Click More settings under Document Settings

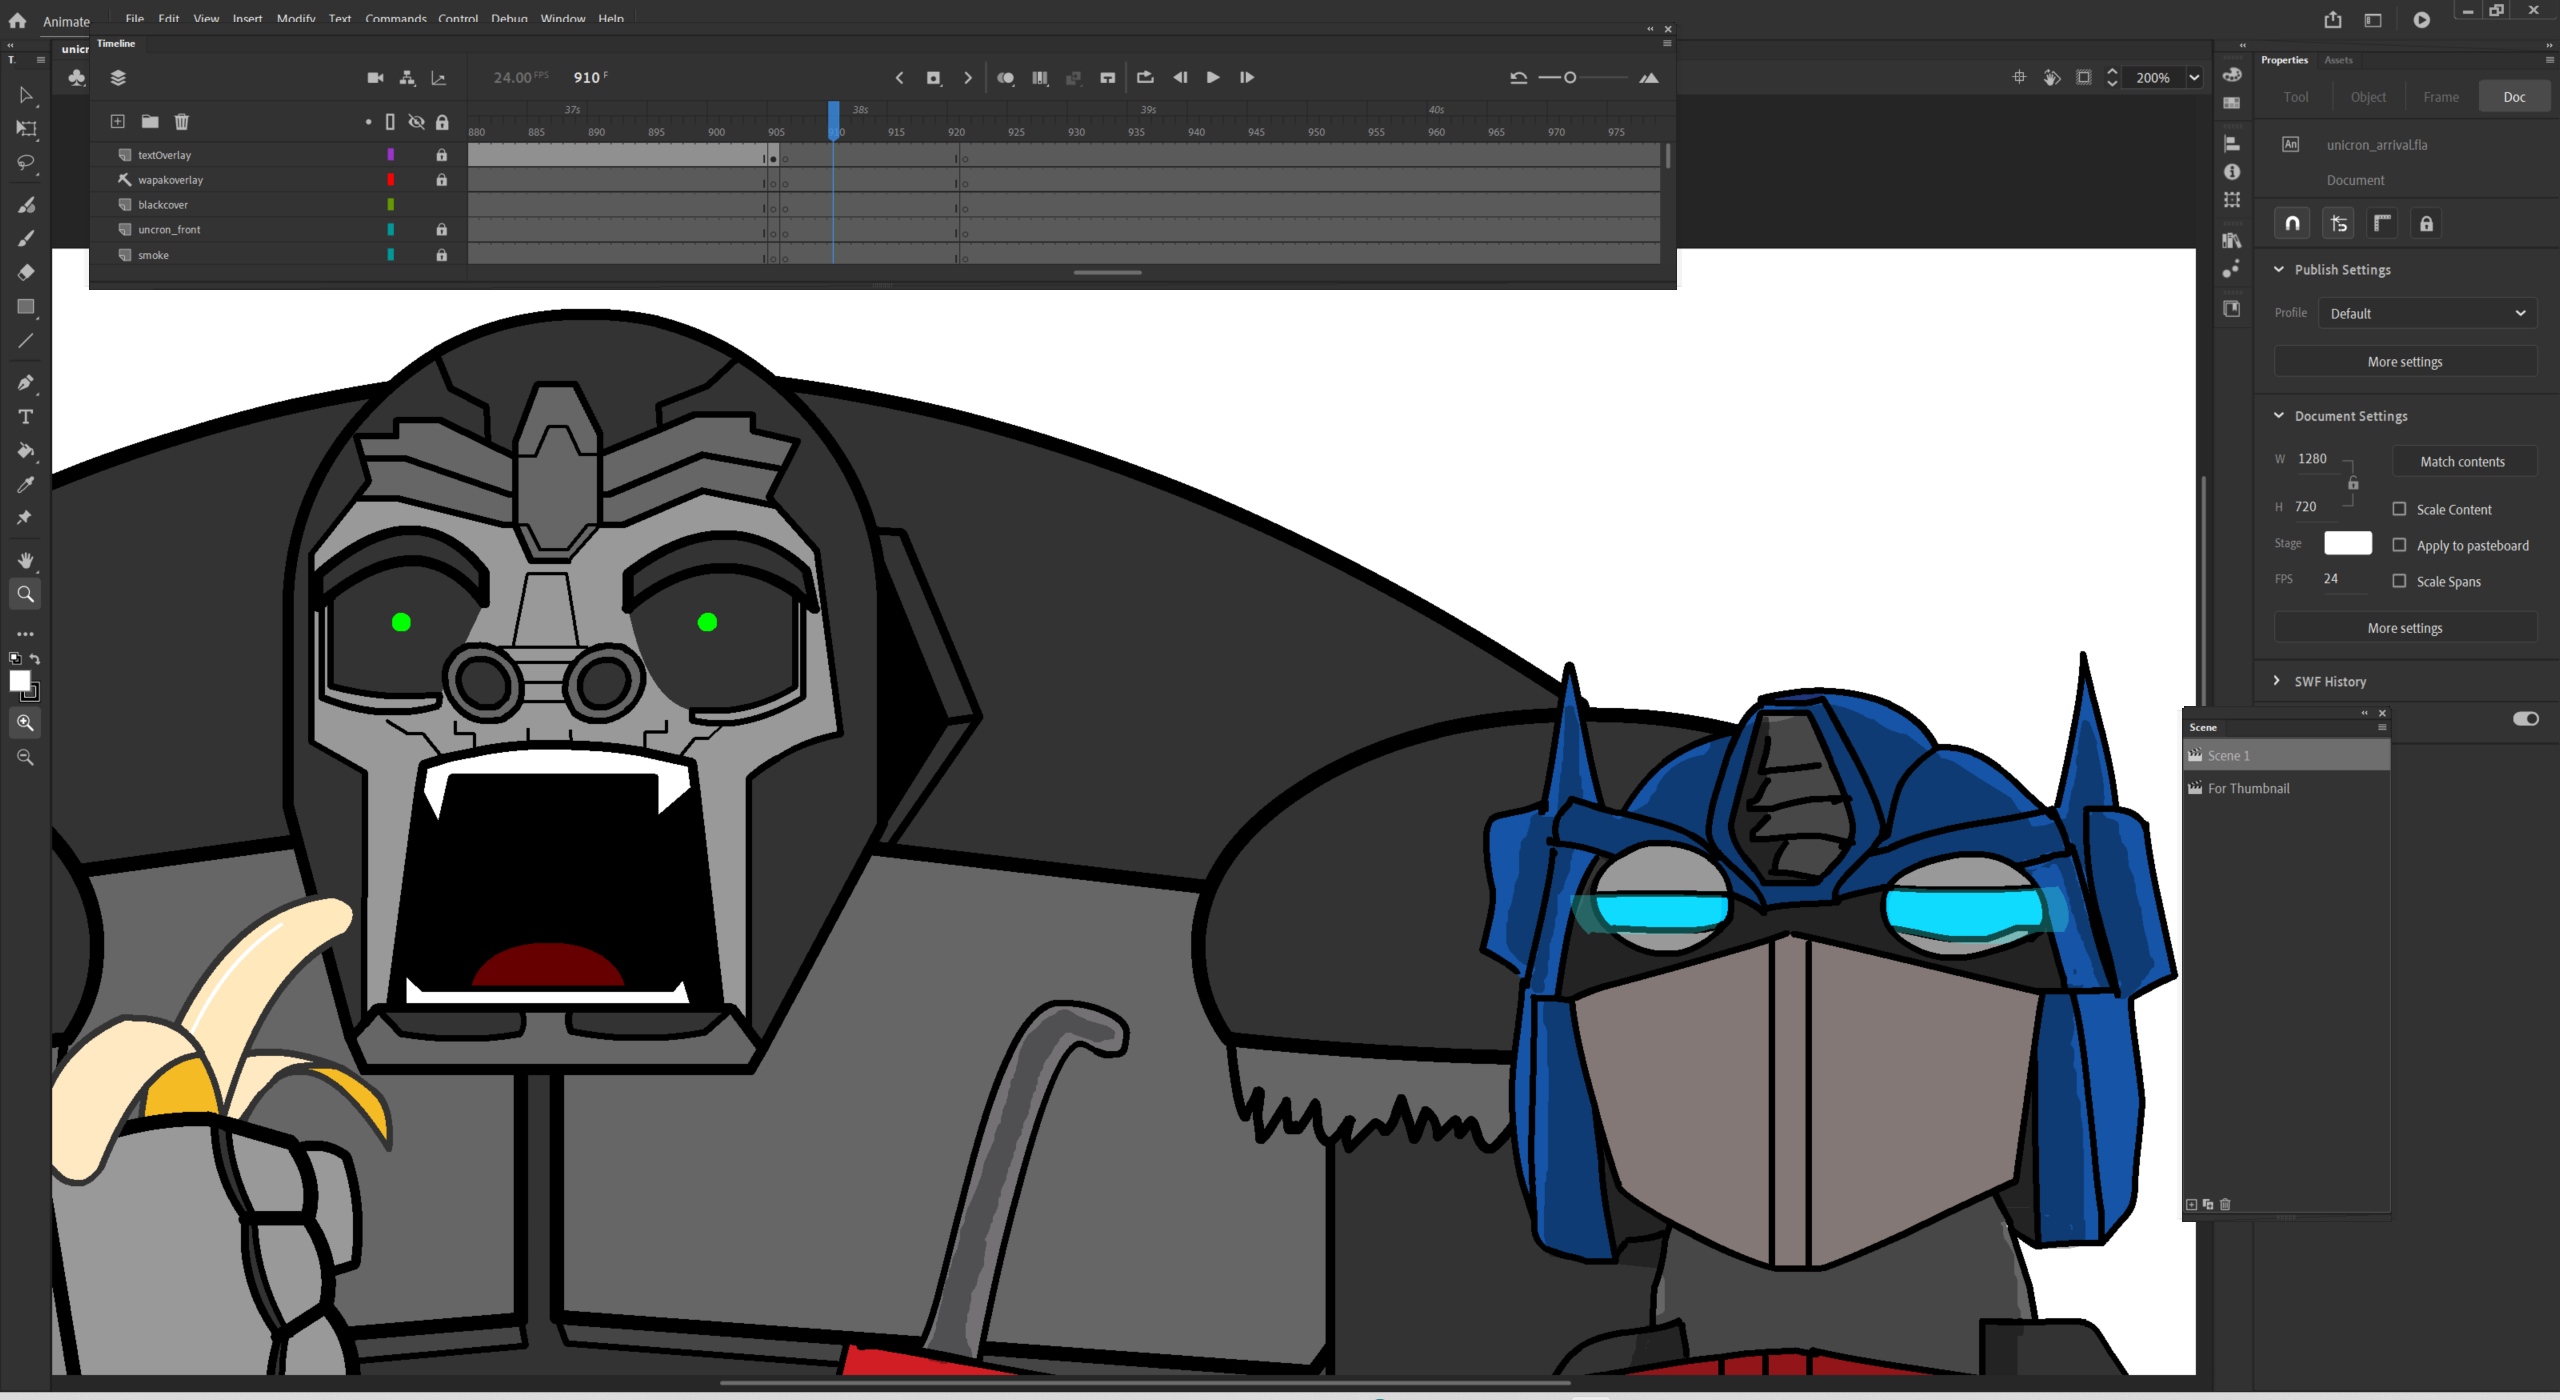coord(2405,628)
